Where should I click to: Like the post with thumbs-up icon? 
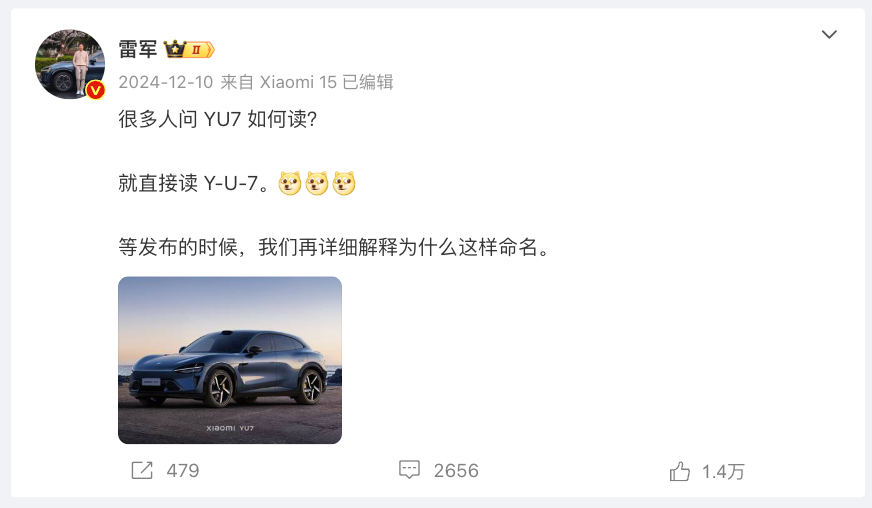[680, 471]
